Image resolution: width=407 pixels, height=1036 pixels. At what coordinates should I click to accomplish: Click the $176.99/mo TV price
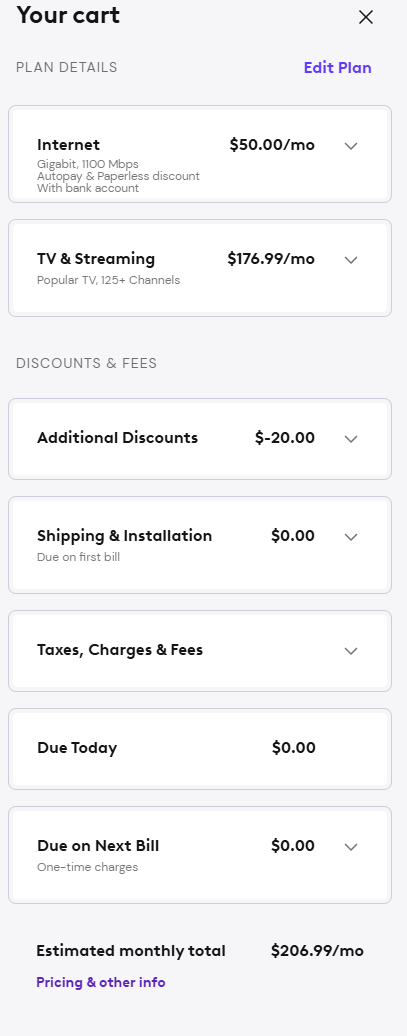pos(271,259)
